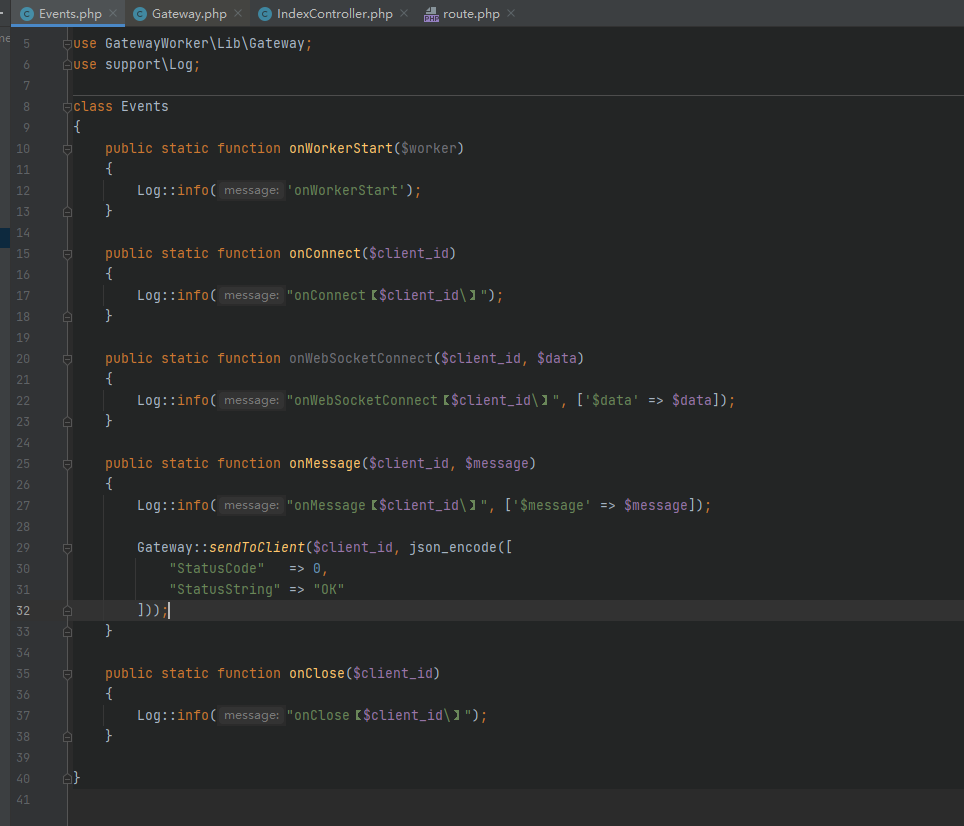This screenshot has width=964, height=826.
Task: Click line number 14 in the gutter
Action: tap(23, 233)
